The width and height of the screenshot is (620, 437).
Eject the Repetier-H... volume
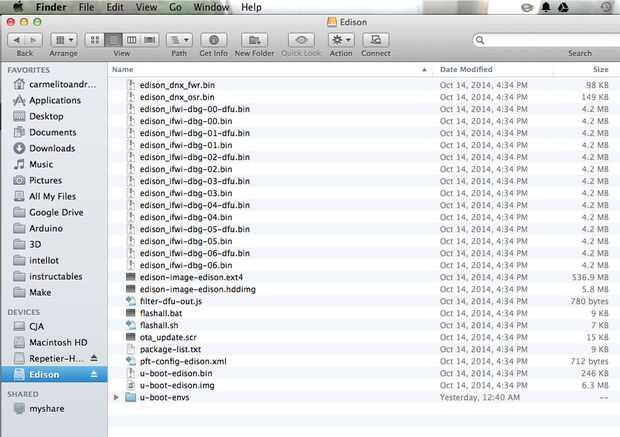(94, 358)
